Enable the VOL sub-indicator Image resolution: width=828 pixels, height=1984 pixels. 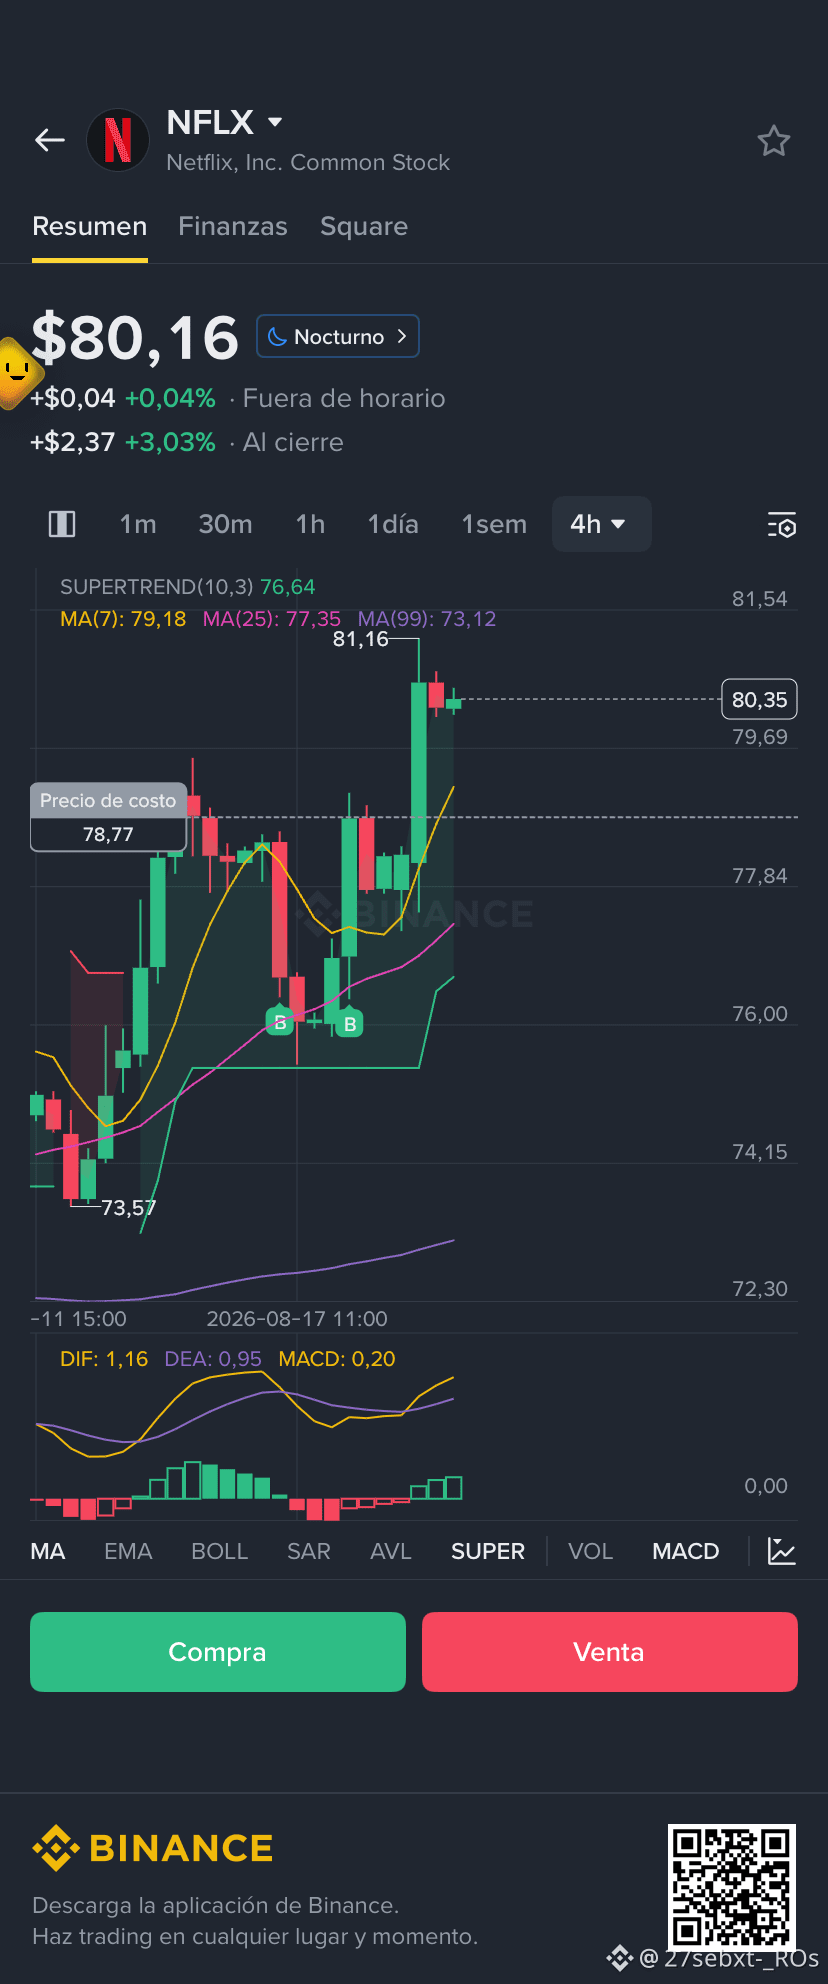pos(590,1551)
